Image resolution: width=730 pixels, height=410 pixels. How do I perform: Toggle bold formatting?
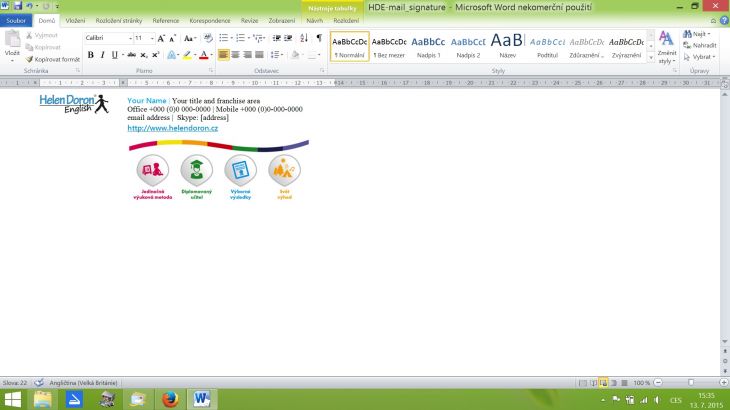pos(91,55)
